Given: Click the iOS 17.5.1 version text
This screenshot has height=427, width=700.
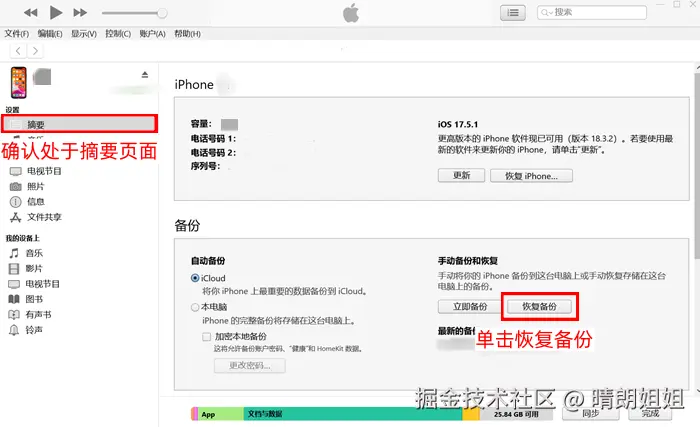Looking at the screenshot, I should click(x=458, y=125).
